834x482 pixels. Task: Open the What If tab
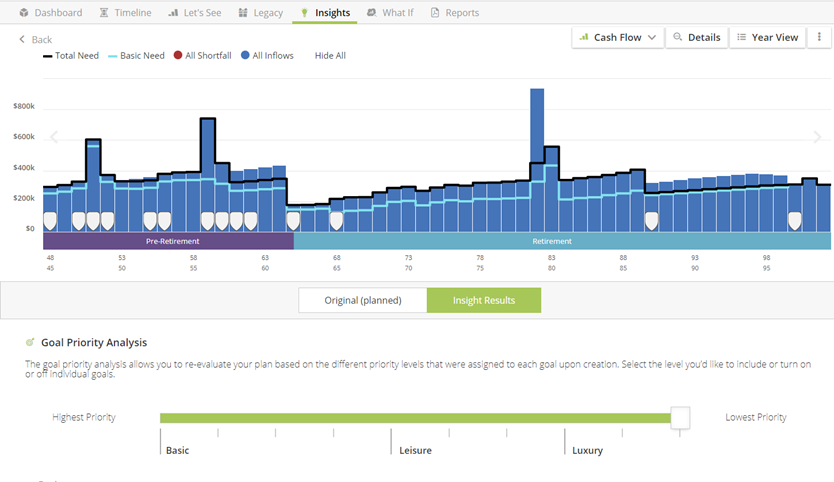[390, 13]
